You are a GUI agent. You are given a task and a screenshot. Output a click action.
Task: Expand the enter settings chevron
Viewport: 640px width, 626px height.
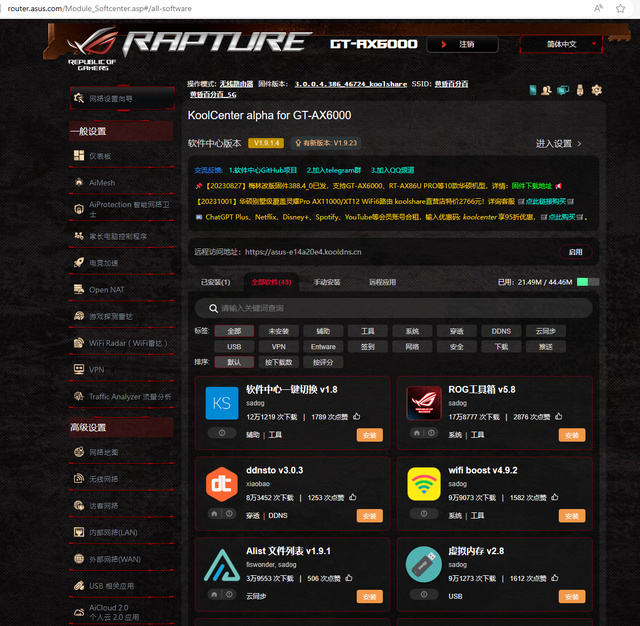tap(579, 144)
